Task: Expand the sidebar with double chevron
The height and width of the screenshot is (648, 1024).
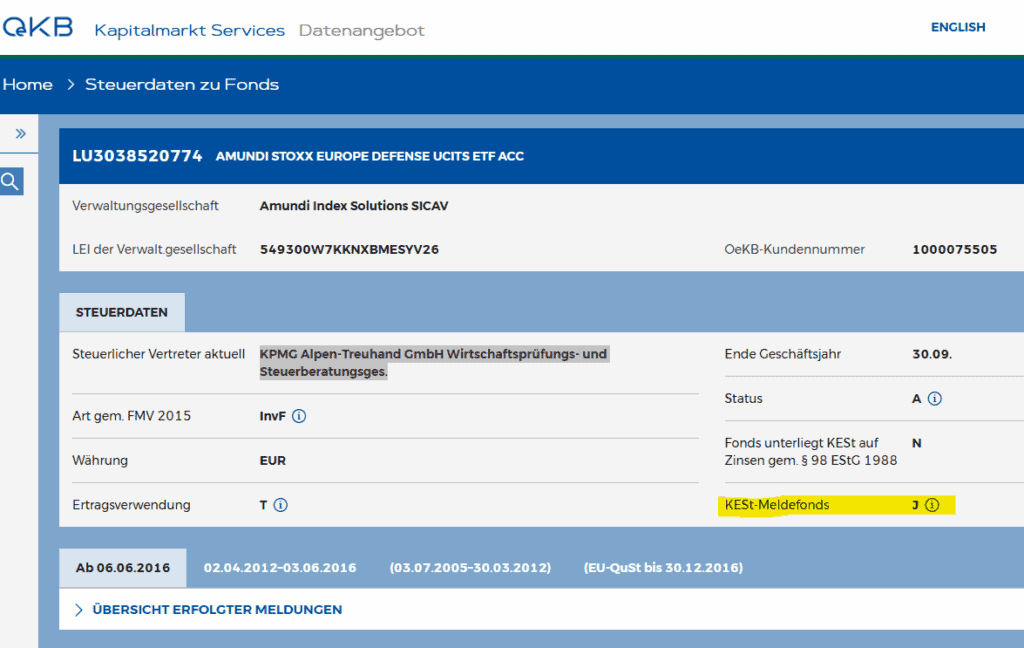Action: (20, 134)
